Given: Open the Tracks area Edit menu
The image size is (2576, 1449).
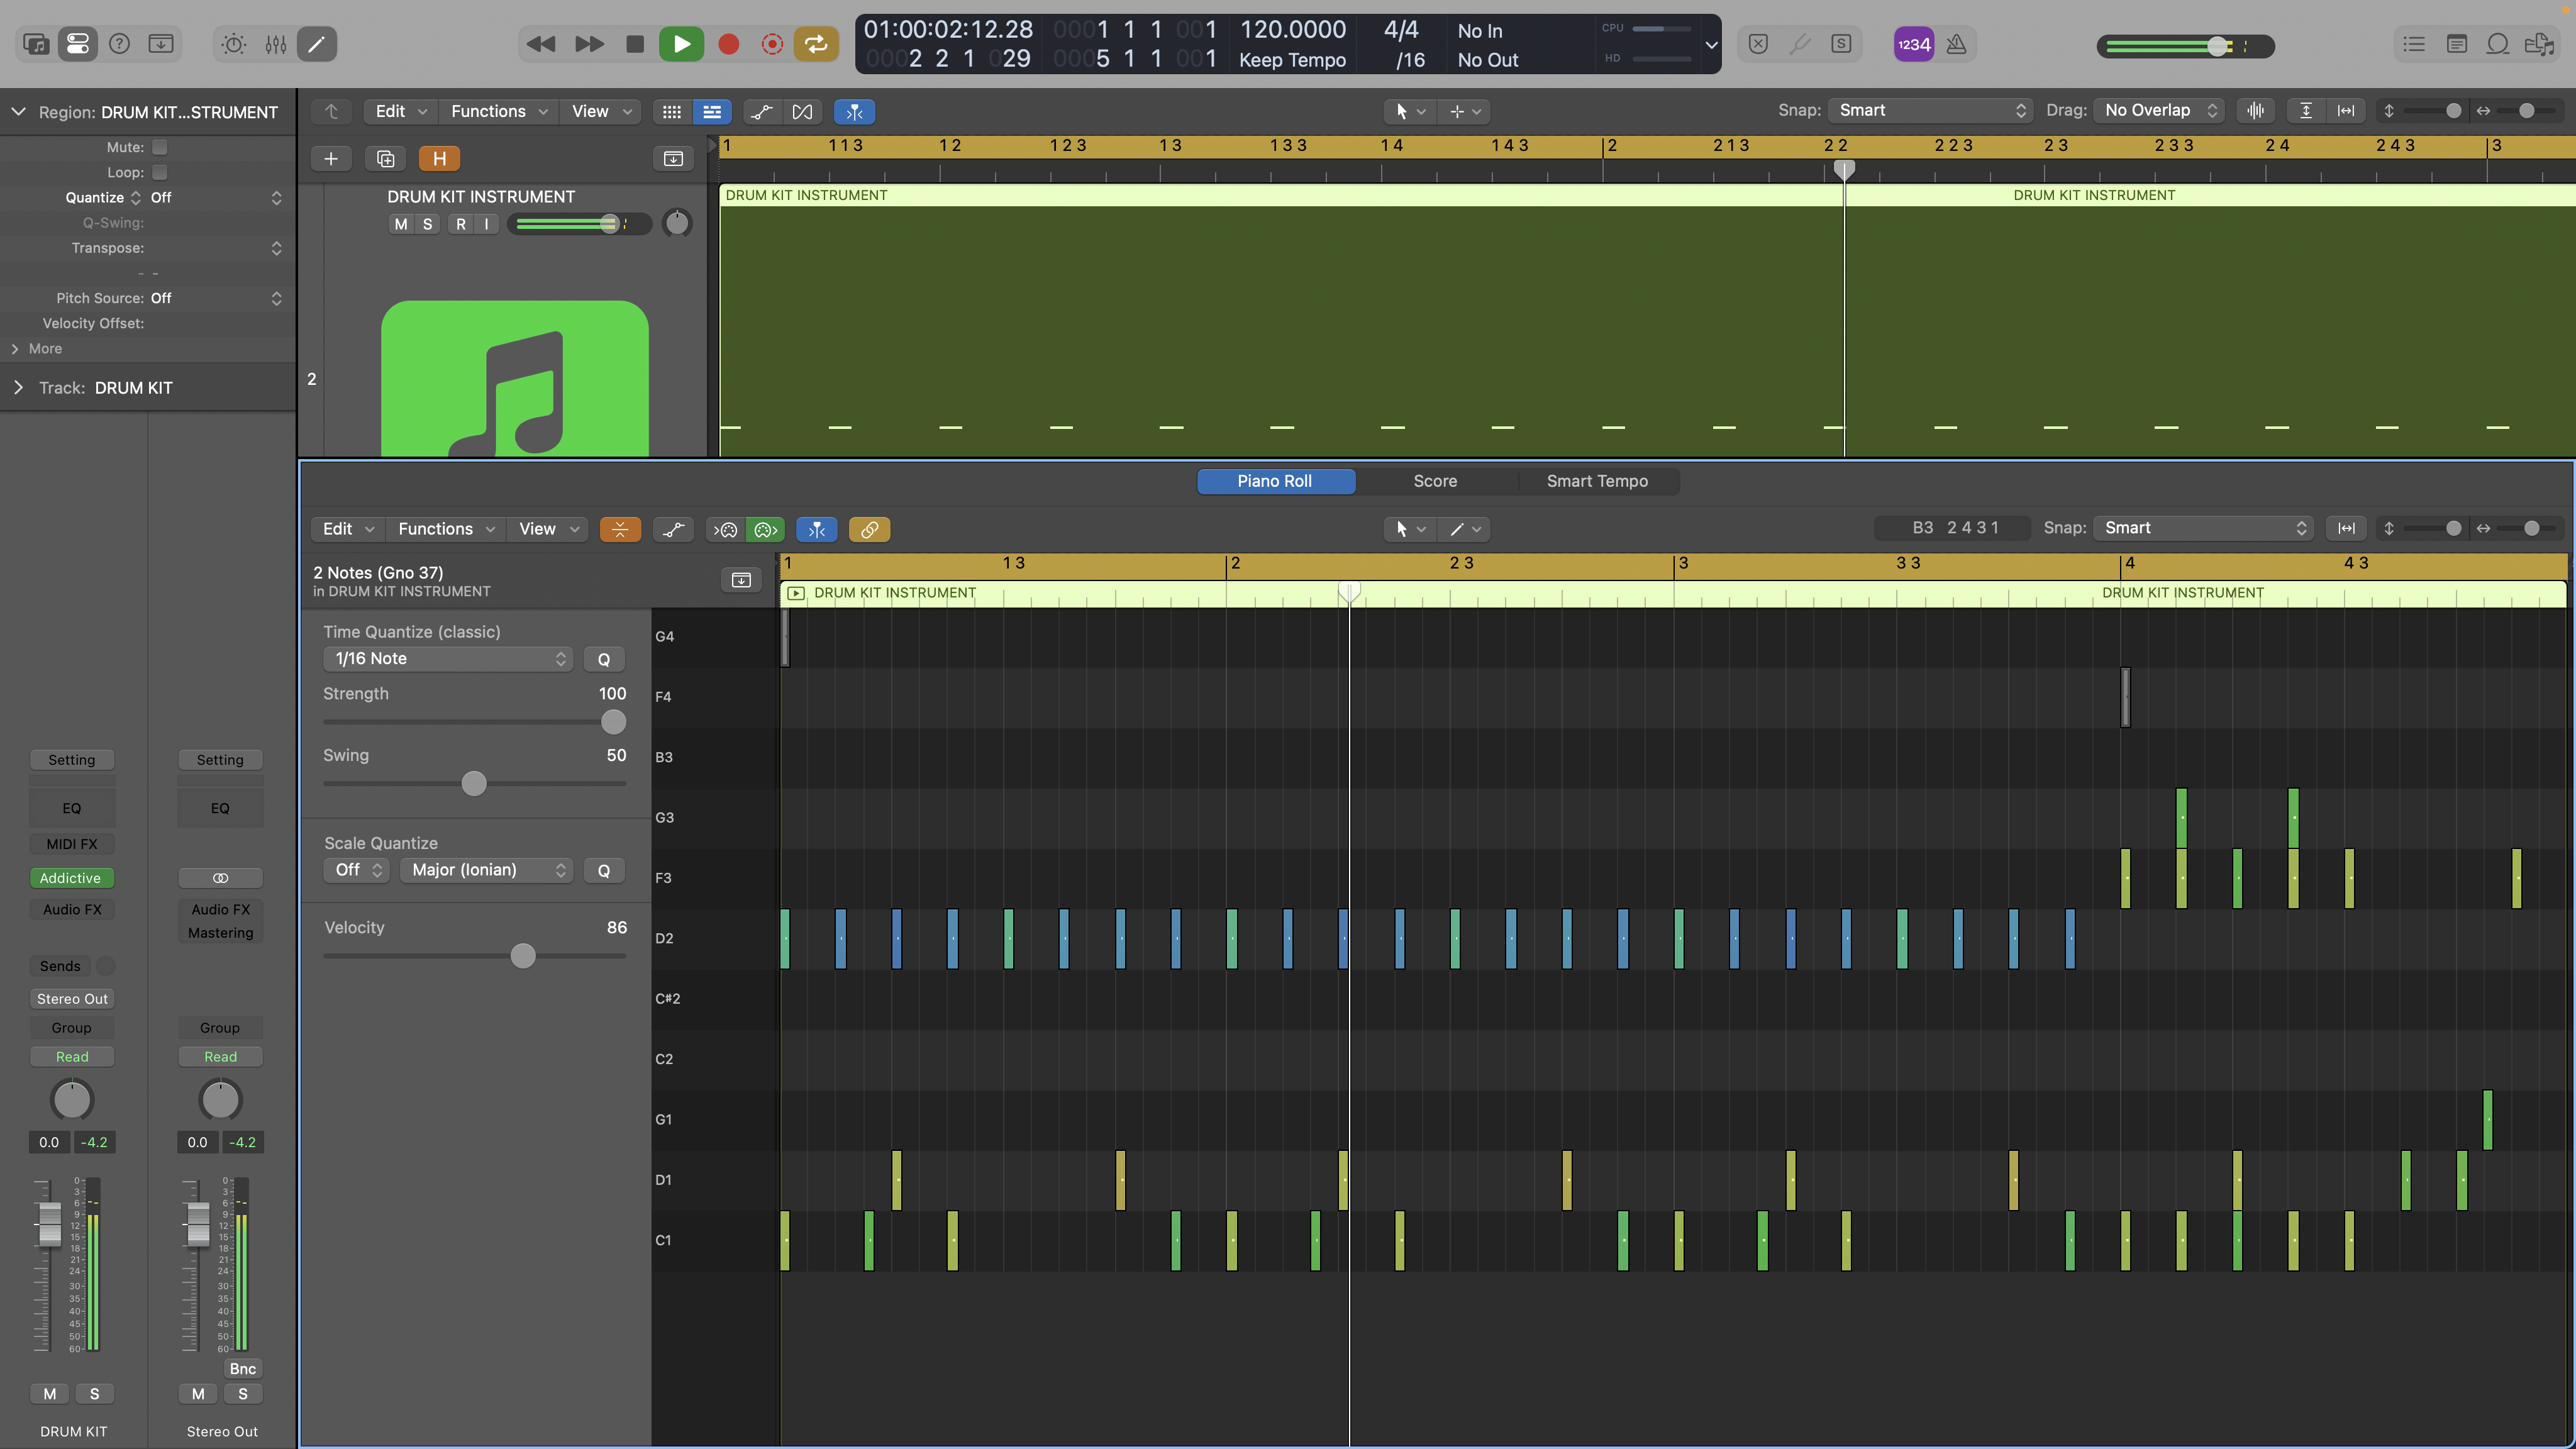Looking at the screenshot, I should pos(401,111).
